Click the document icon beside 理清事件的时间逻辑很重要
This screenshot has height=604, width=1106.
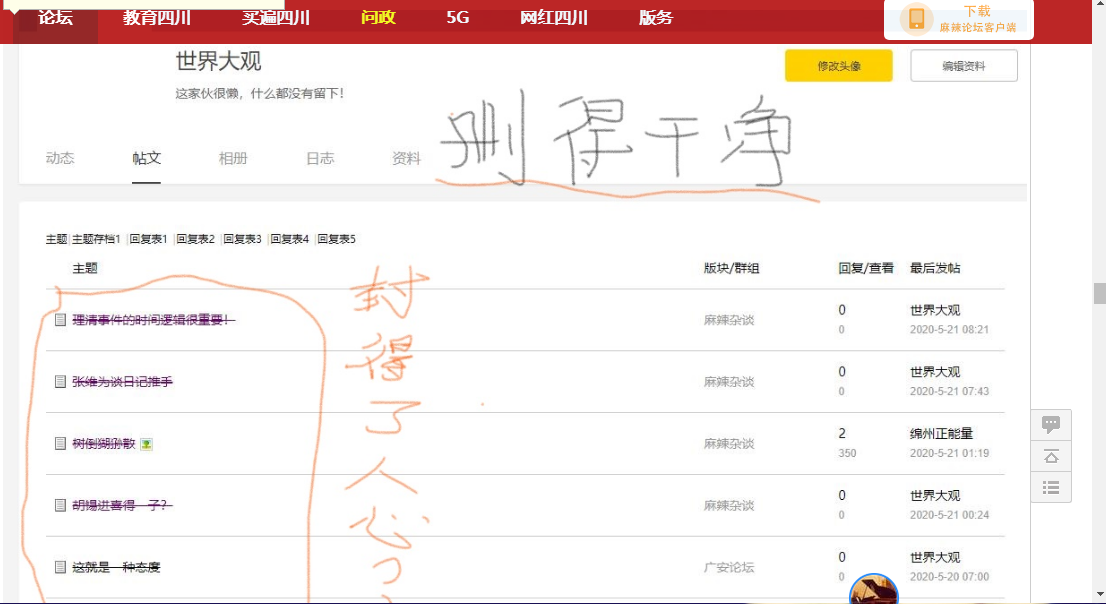[x=61, y=320]
